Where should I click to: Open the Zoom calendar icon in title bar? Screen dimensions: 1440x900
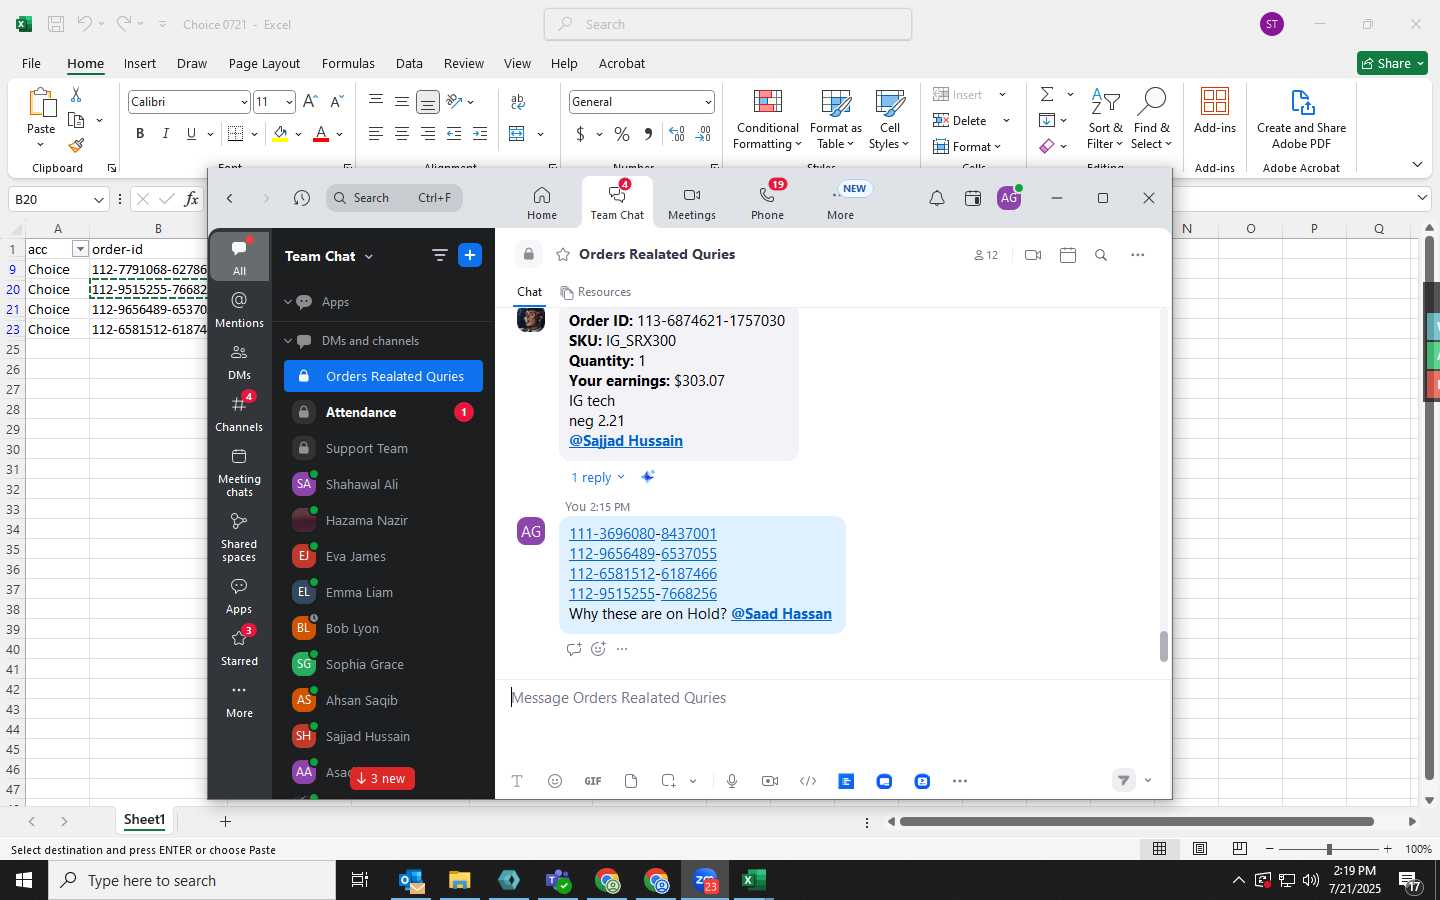click(972, 198)
